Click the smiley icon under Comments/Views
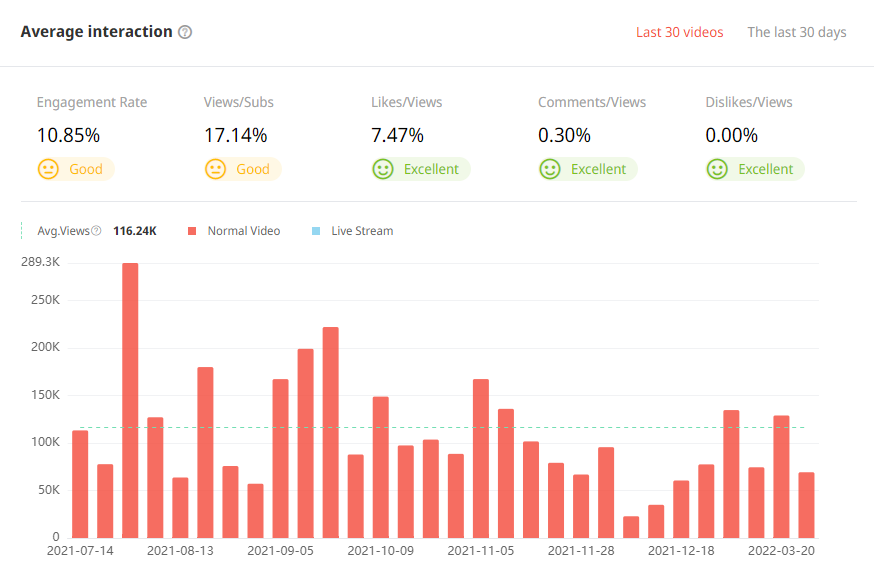 pos(550,169)
